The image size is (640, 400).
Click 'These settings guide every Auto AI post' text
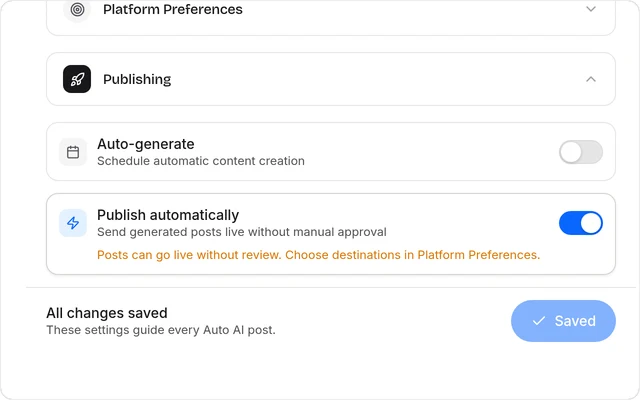tap(161, 330)
